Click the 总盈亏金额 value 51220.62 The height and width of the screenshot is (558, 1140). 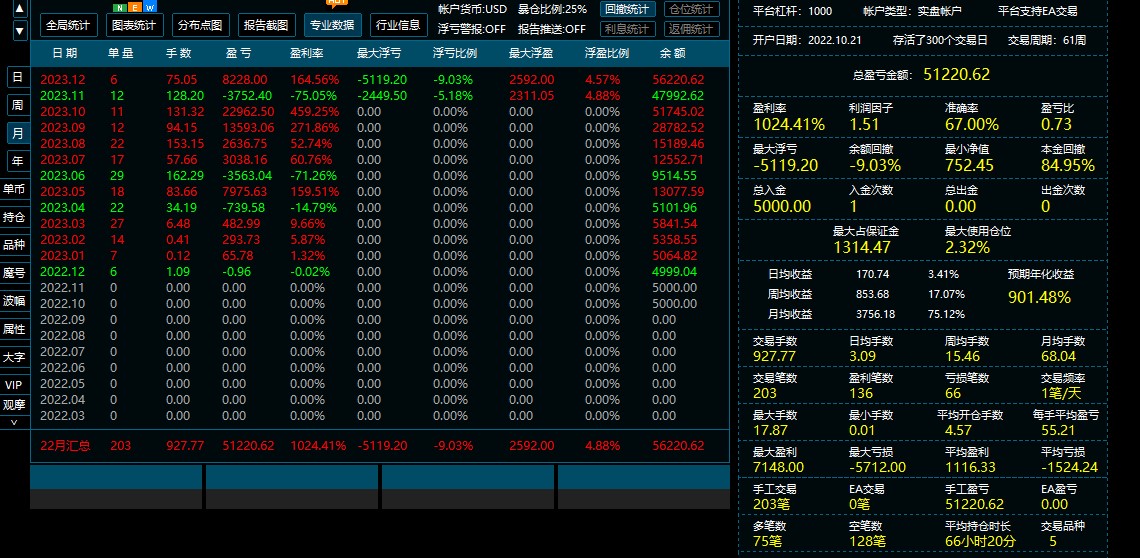[x=956, y=74]
